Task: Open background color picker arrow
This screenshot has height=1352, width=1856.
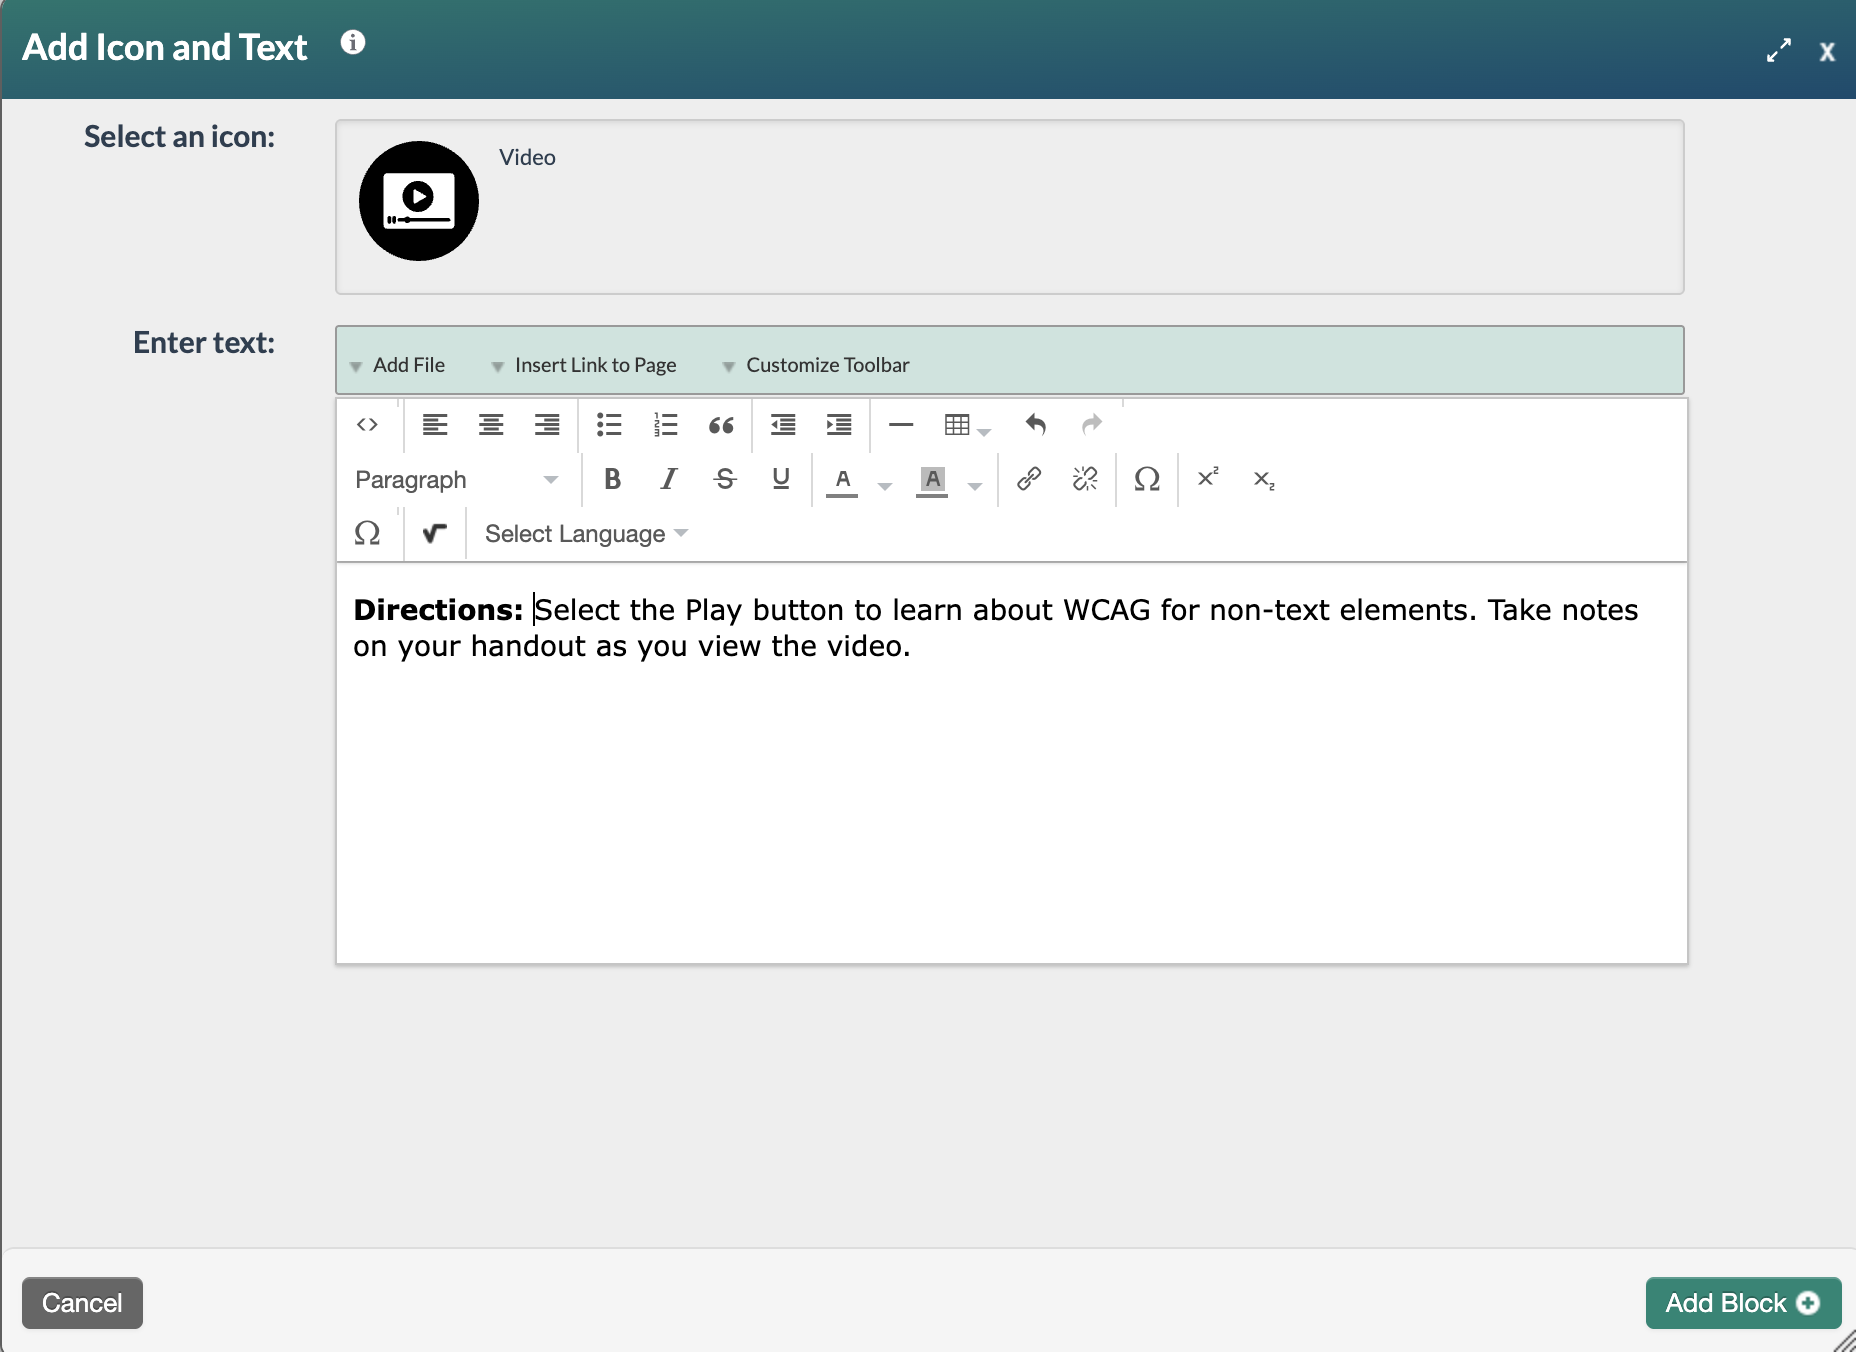Action: tap(975, 485)
